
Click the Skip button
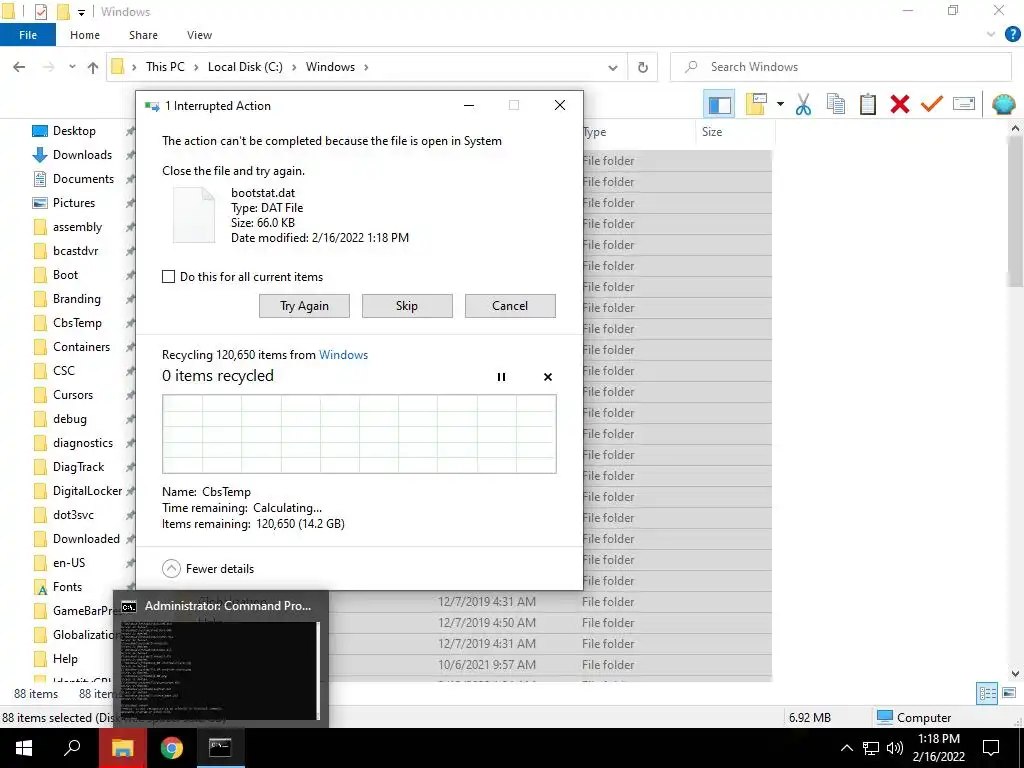(x=407, y=306)
